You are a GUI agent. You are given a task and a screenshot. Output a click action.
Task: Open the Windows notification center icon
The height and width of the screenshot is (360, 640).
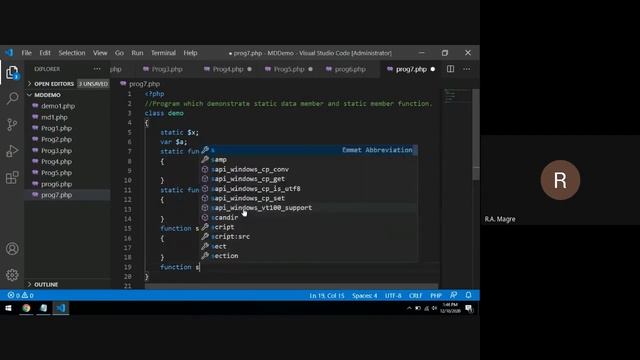[x=469, y=308]
